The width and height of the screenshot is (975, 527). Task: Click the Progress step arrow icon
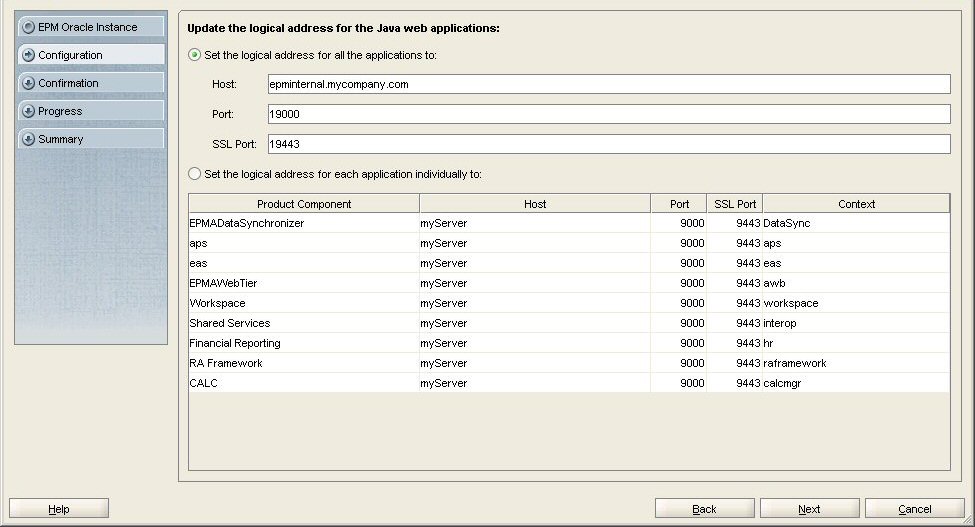(x=28, y=111)
